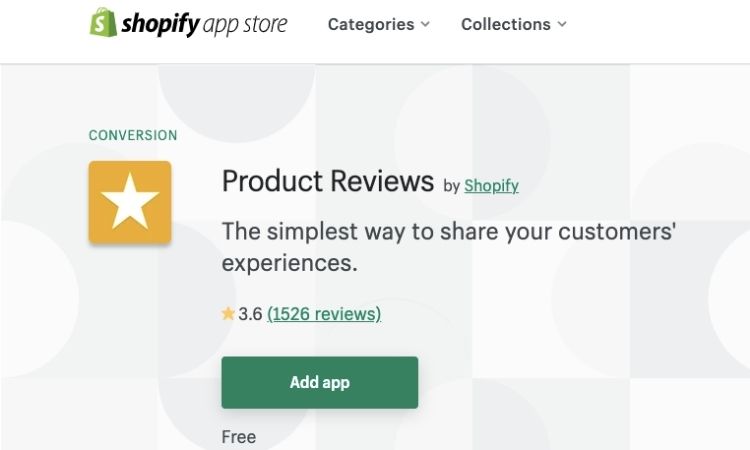Viewport: 750px width, 450px height.
Task: Open the Collections menu
Action: click(x=506, y=24)
